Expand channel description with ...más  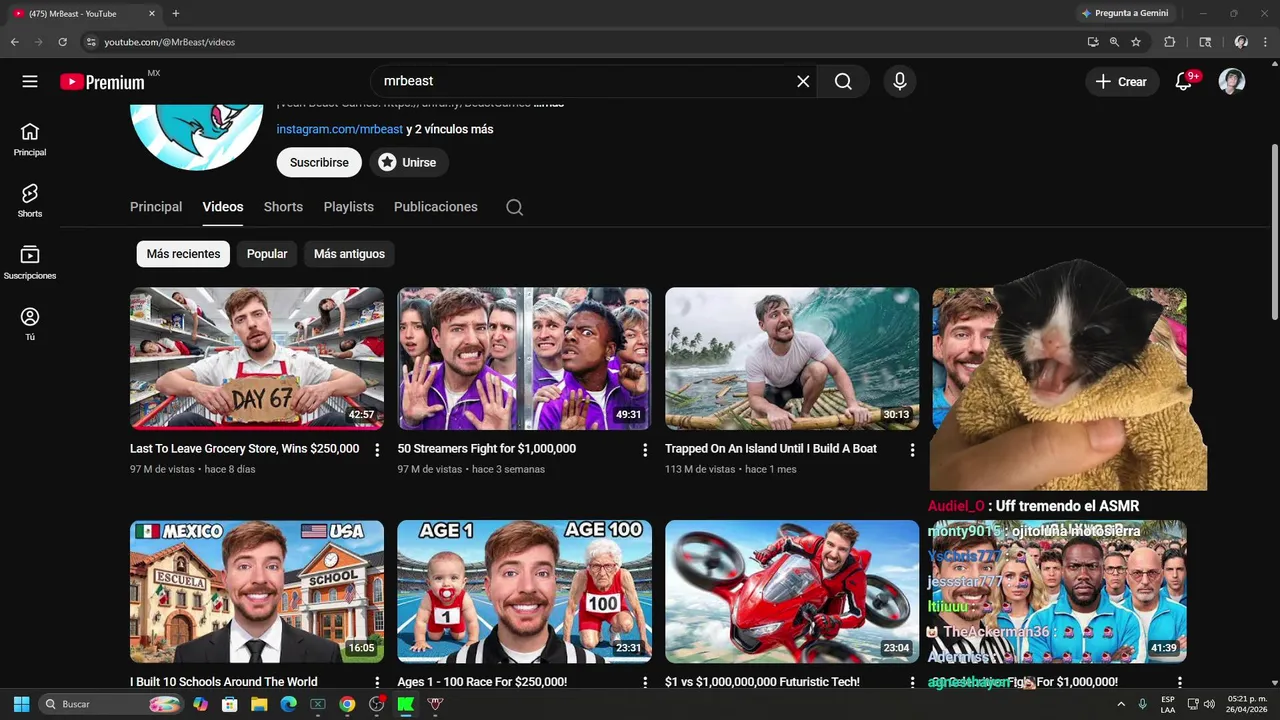click(x=549, y=103)
